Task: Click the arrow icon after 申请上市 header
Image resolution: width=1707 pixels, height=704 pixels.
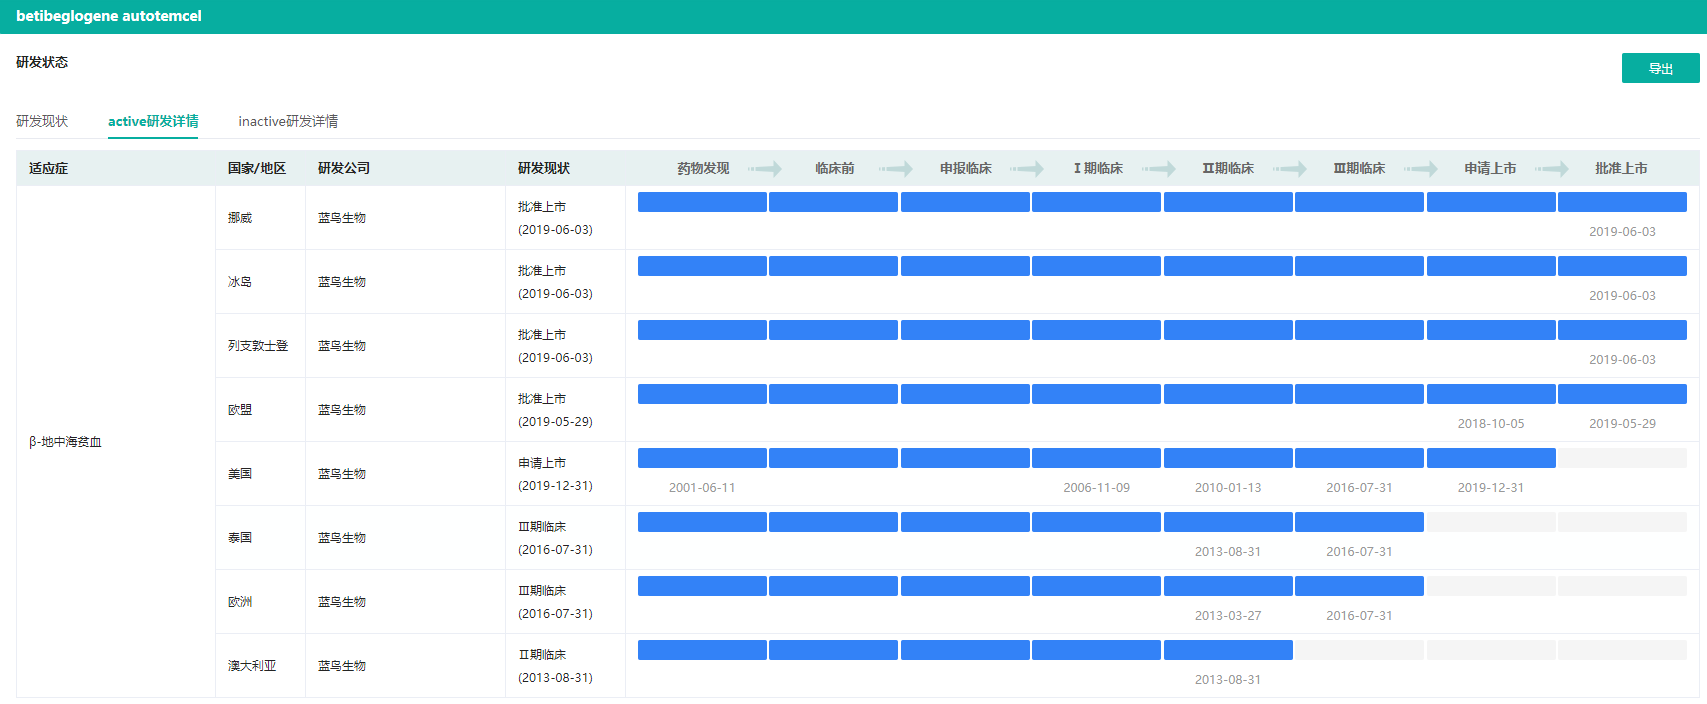Action: click(1552, 169)
